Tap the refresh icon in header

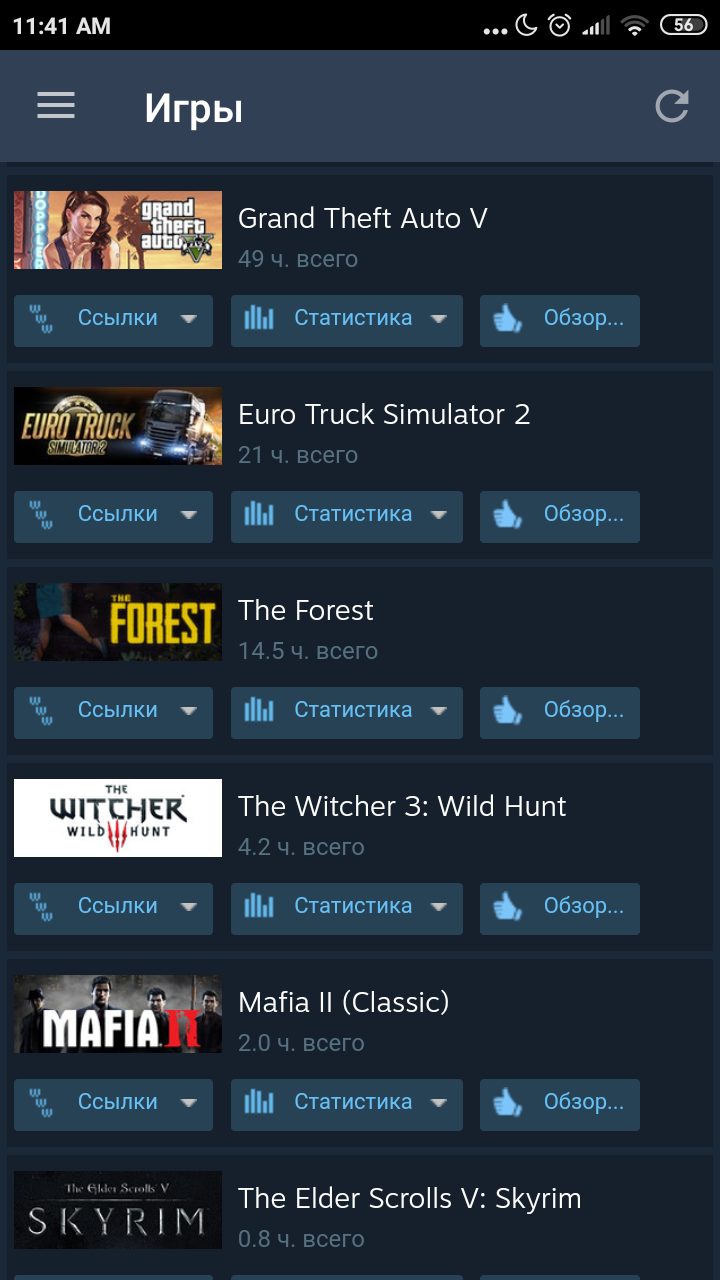click(672, 106)
